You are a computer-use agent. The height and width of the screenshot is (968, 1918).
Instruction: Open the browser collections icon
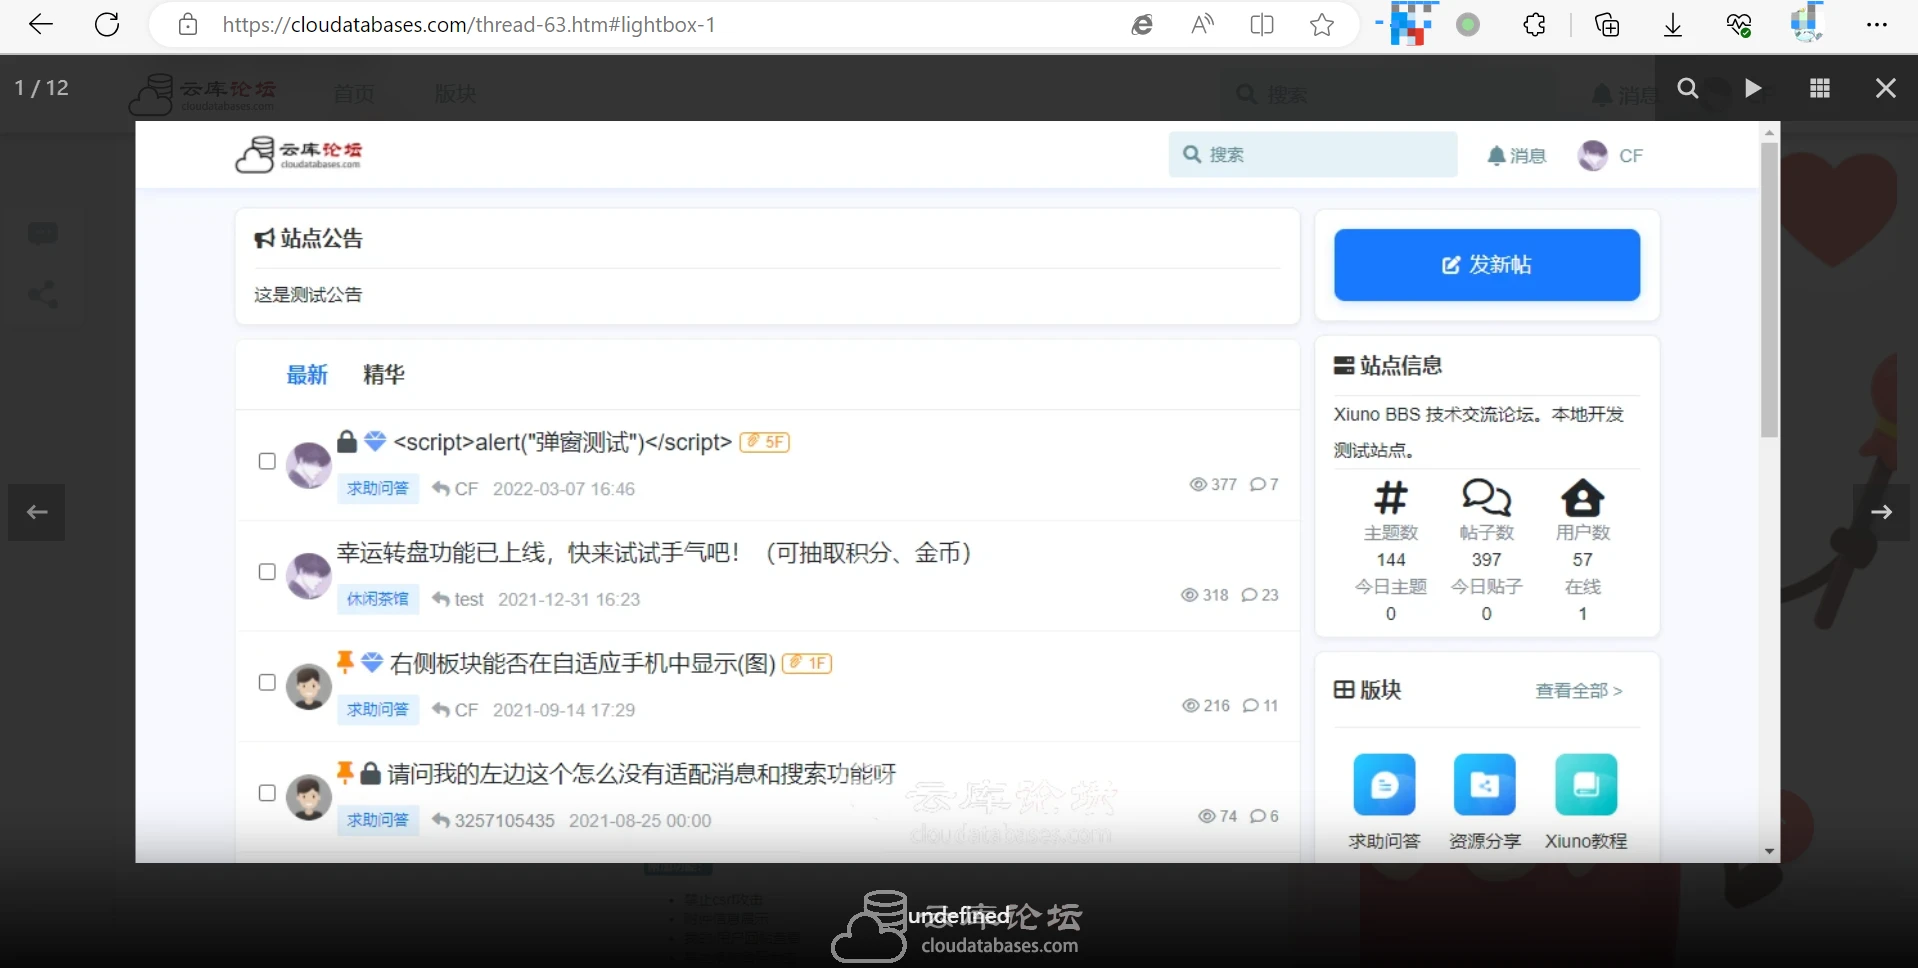point(1607,25)
